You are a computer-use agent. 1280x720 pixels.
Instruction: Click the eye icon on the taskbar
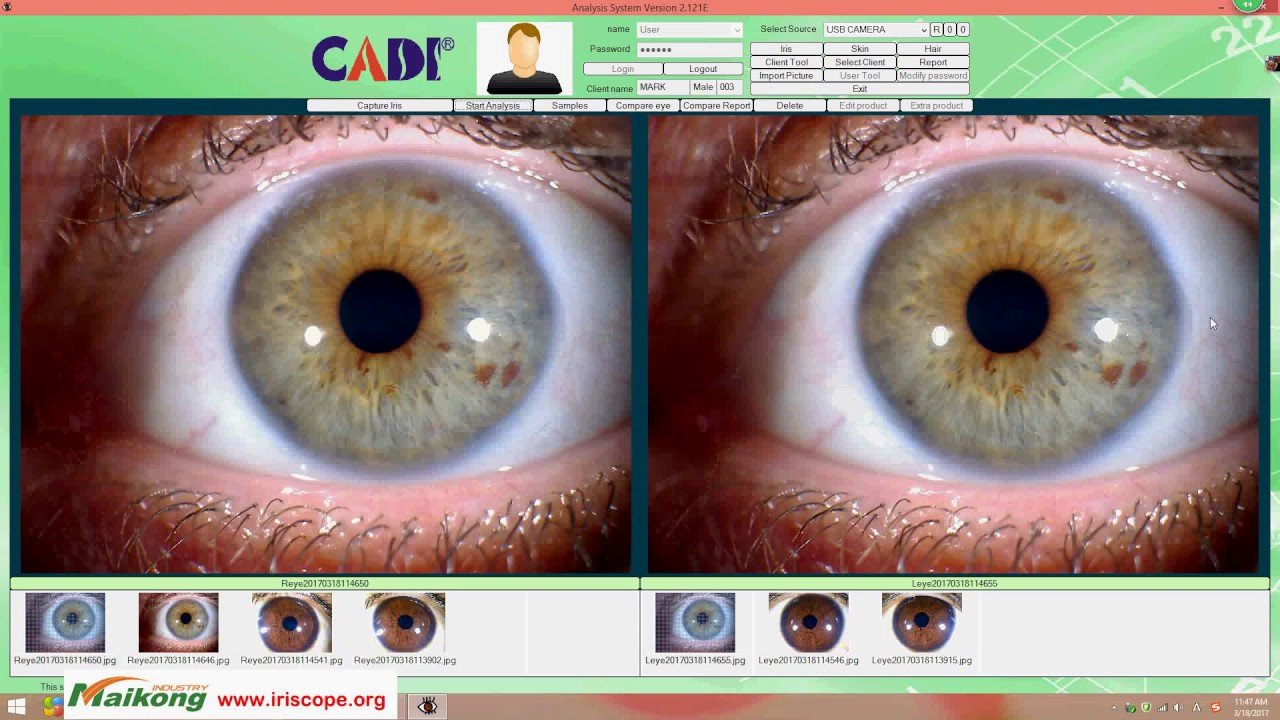point(429,705)
